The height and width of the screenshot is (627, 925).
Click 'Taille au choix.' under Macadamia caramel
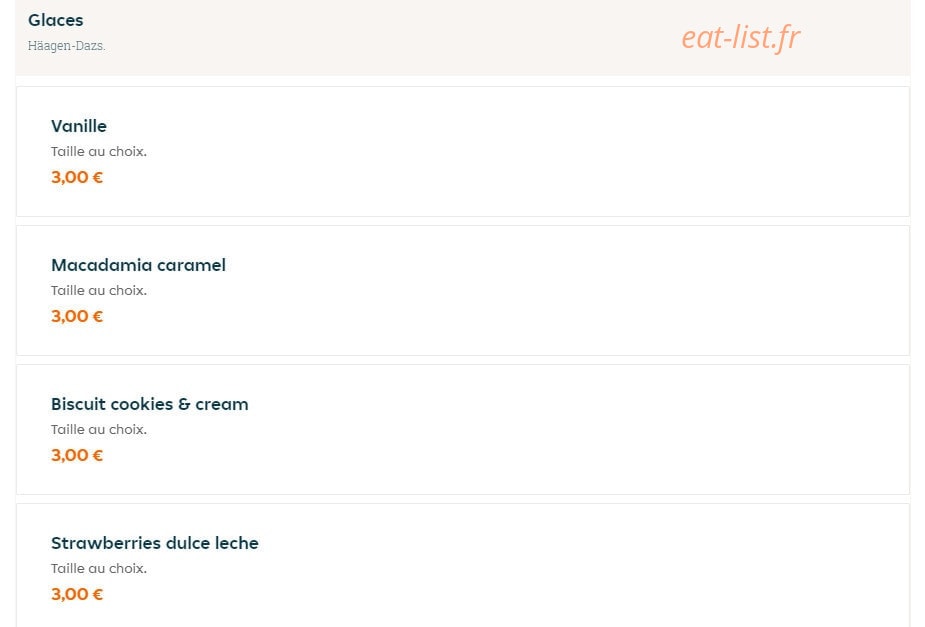[99, 291]
